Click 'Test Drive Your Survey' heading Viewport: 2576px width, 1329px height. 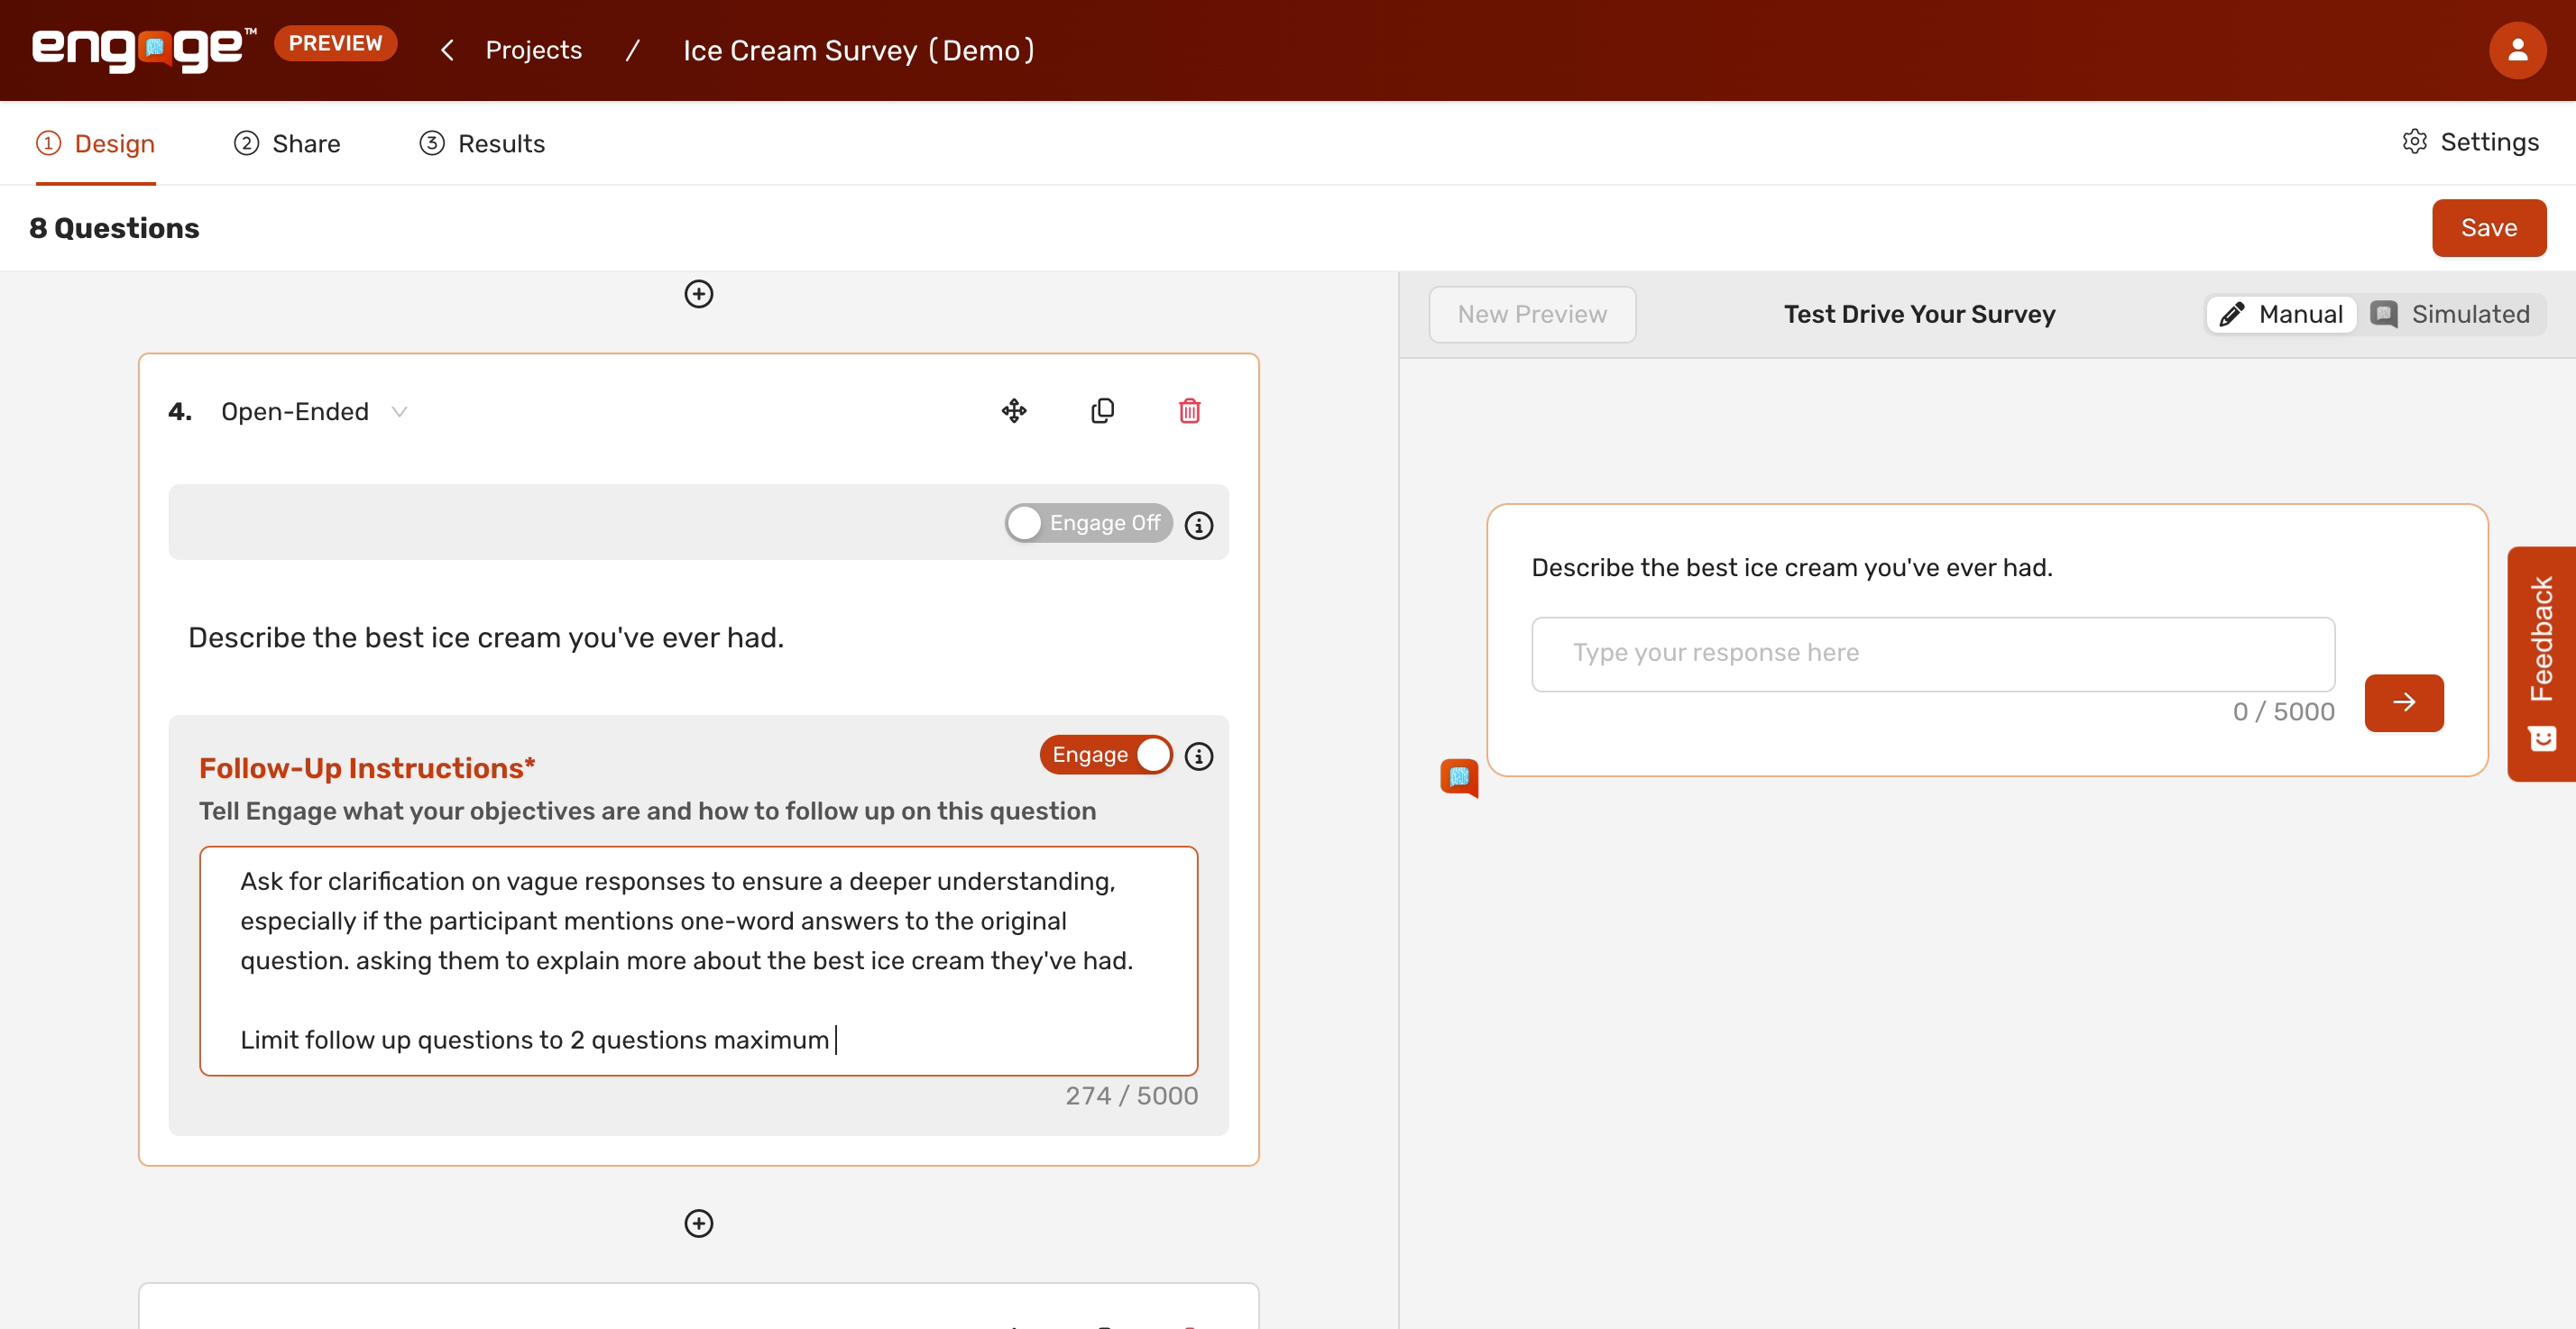tap(1919, 314)
